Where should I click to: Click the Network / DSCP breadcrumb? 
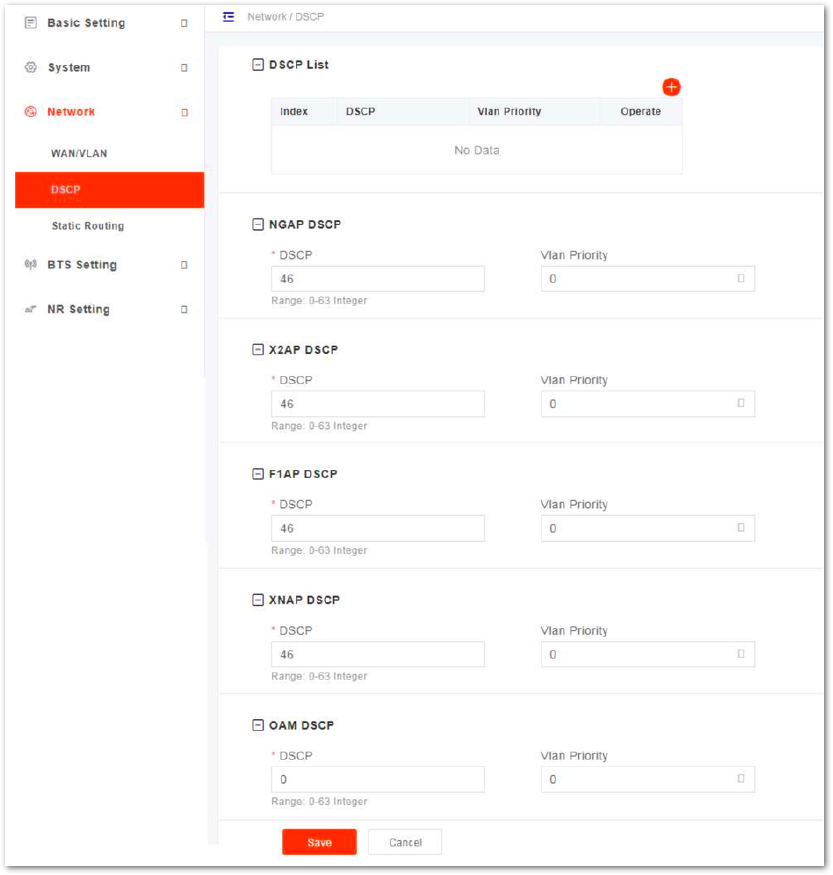point(286,17)
